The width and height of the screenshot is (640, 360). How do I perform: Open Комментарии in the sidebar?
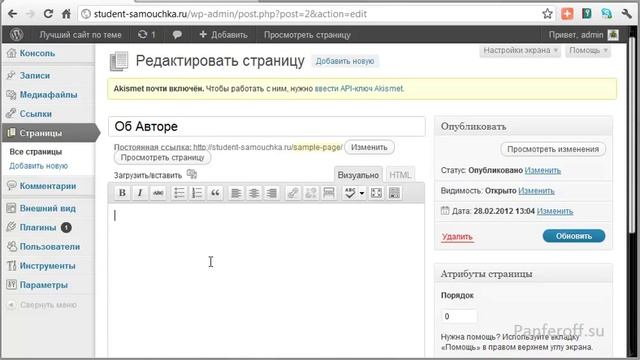point(48,186)
